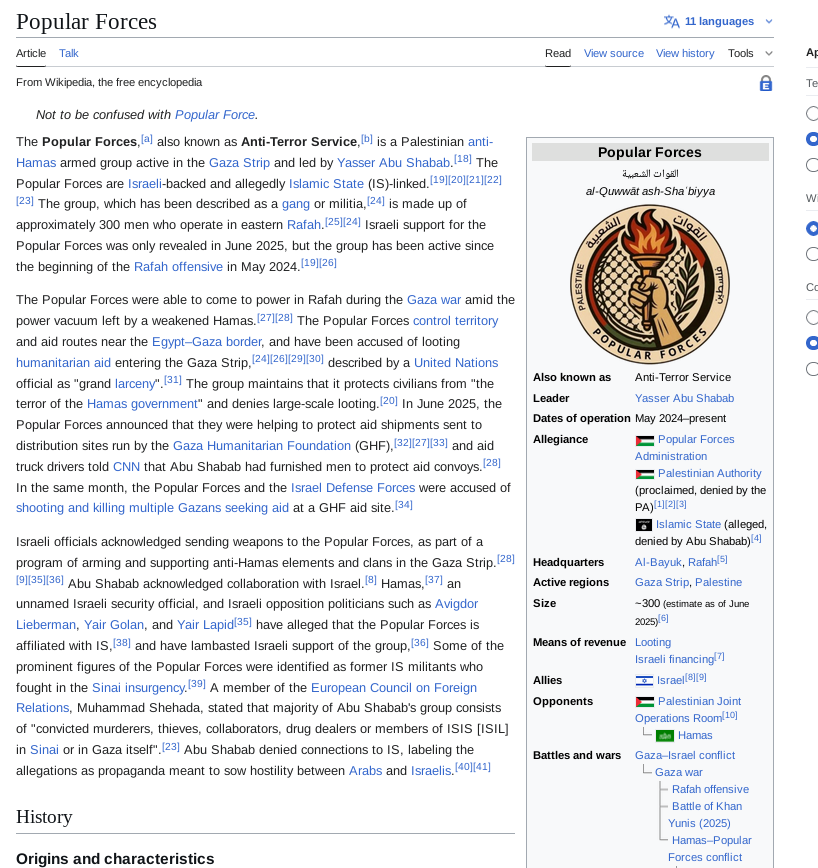Click the green Hamas flag icon

click(664, 736)
